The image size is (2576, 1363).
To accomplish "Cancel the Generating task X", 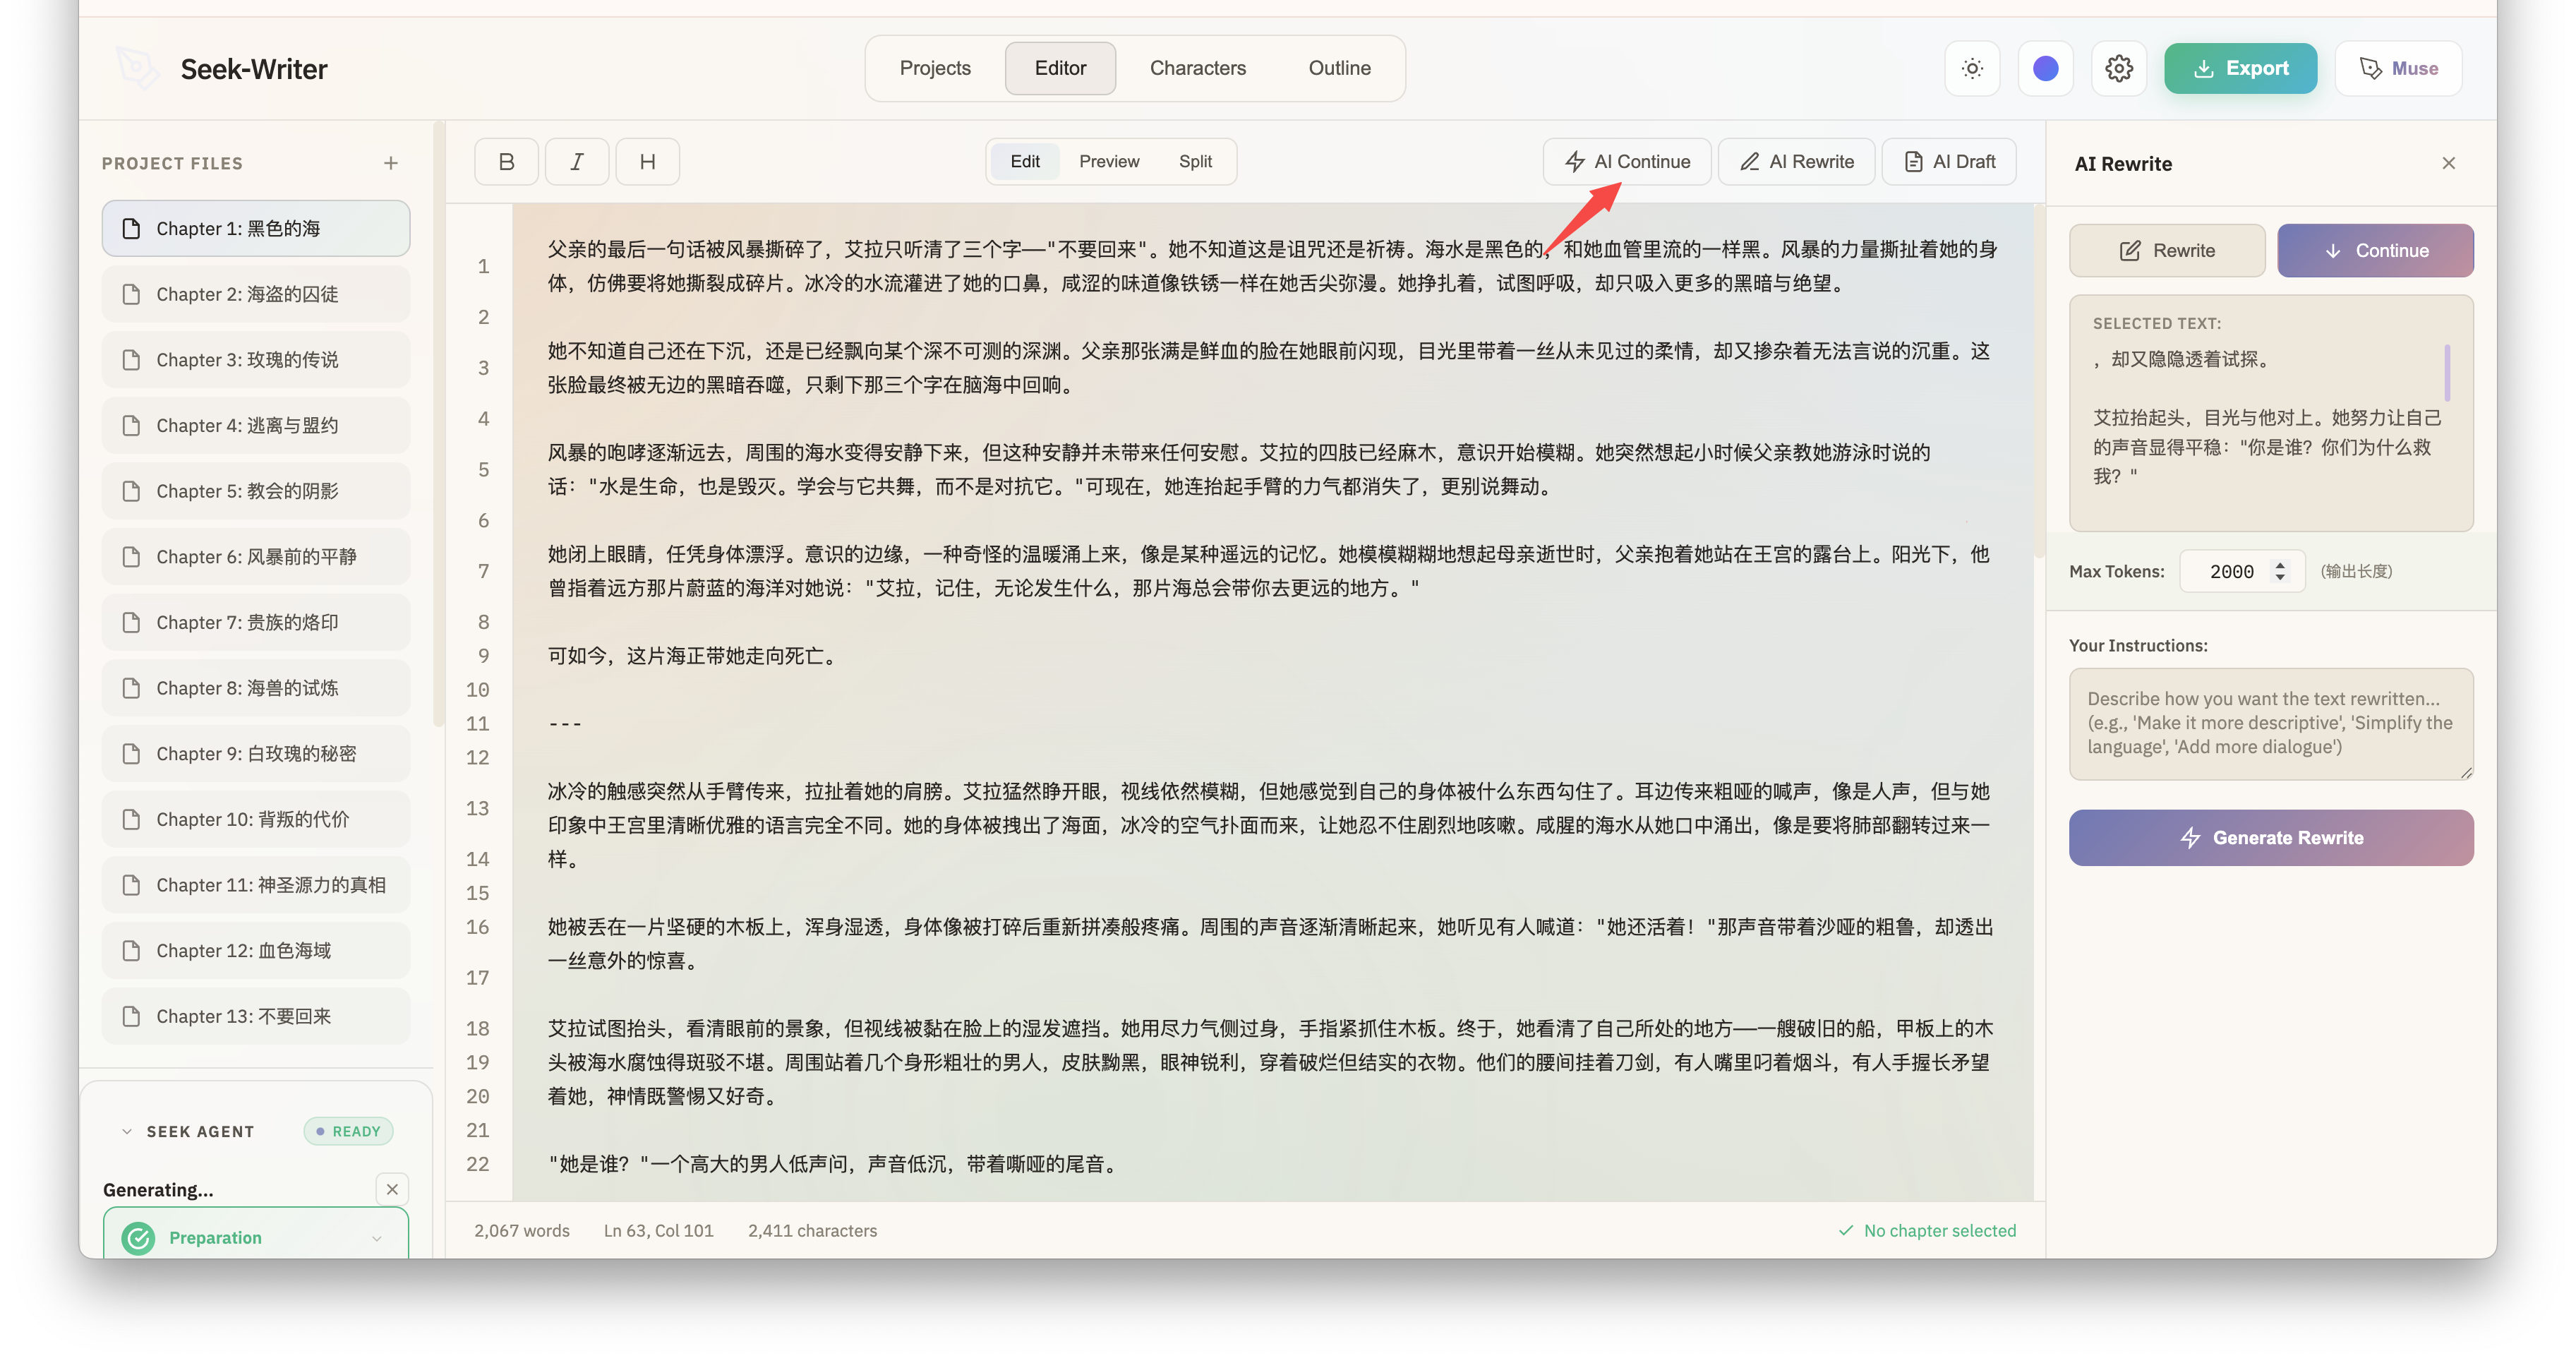I will point(392,1189).
